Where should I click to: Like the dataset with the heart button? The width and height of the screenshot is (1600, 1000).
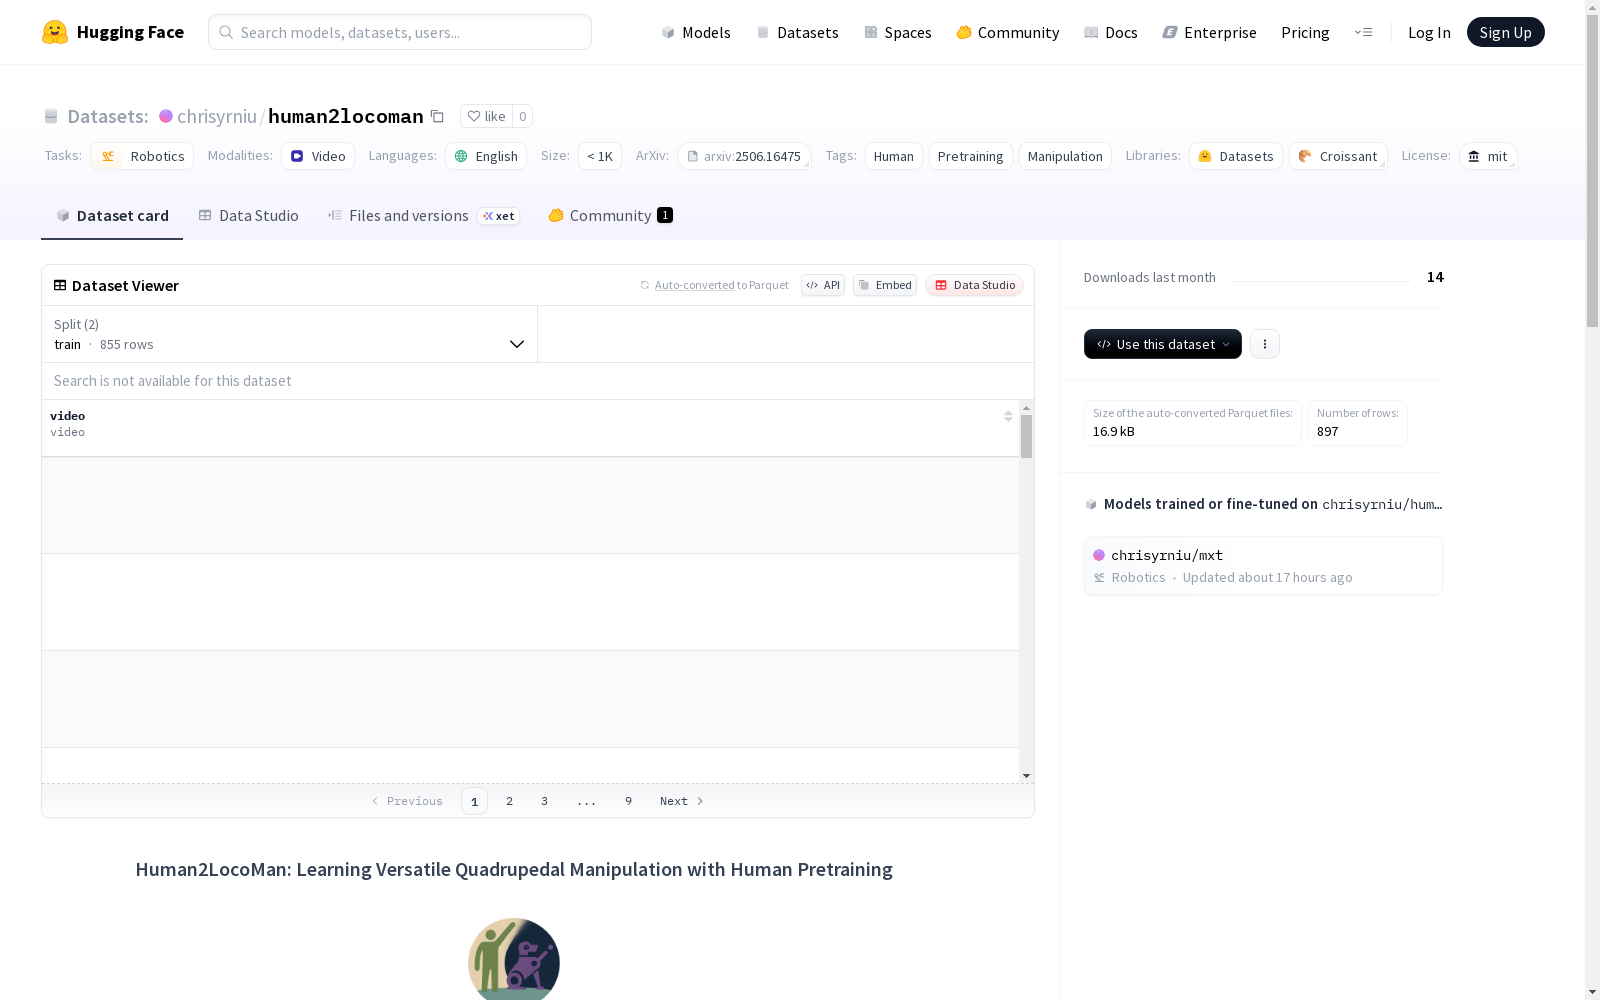(486, 116)
